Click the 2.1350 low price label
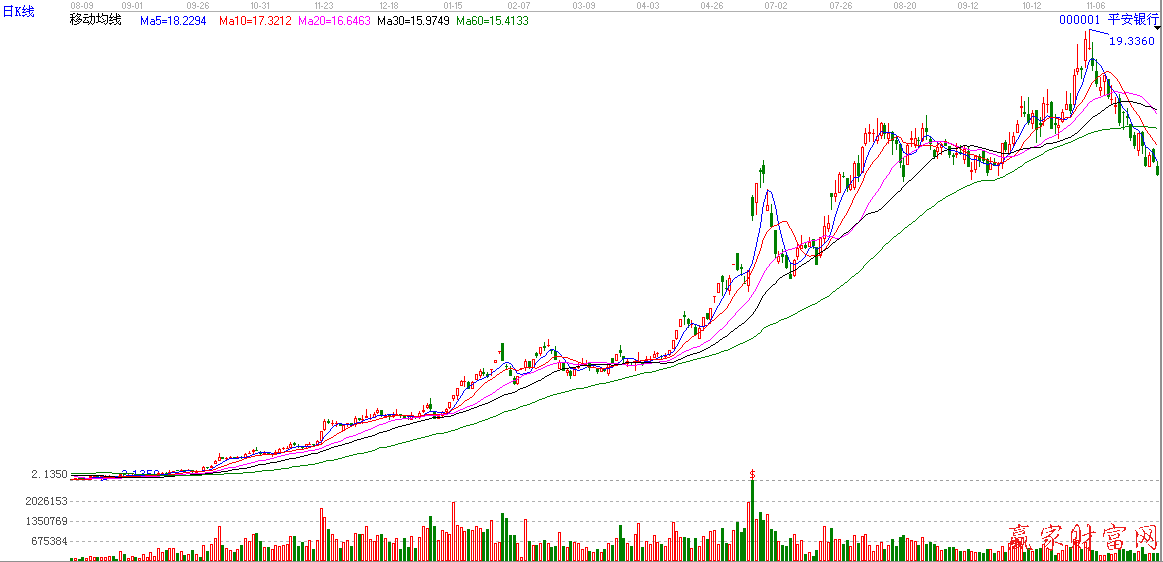Screen dimensions: 1163x562 pos(49,474)
